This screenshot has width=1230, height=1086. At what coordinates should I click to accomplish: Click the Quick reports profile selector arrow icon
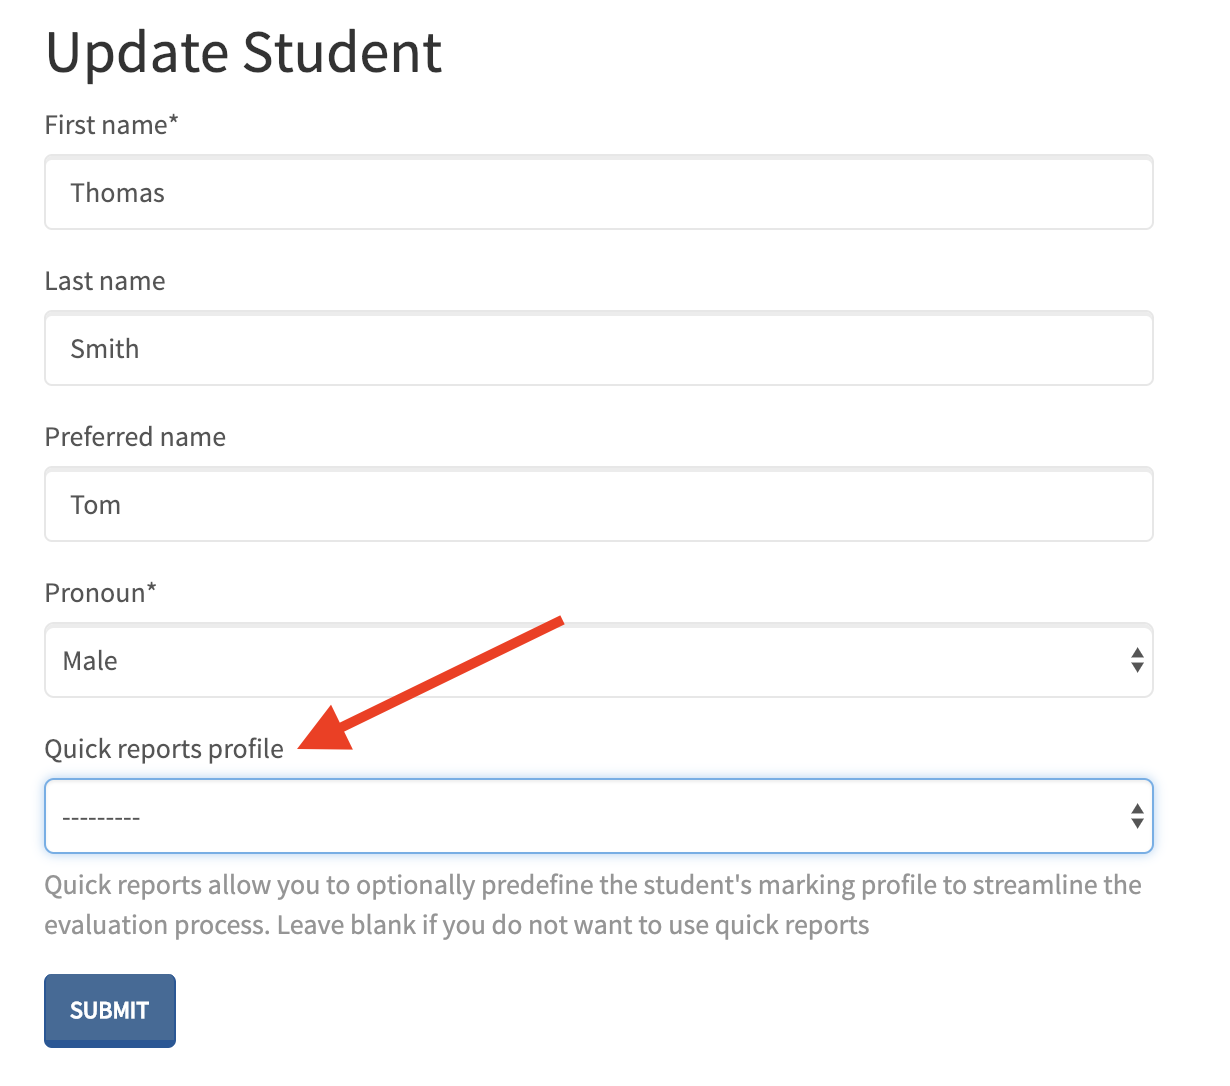pyautogui.click(x=1136, y=816)
